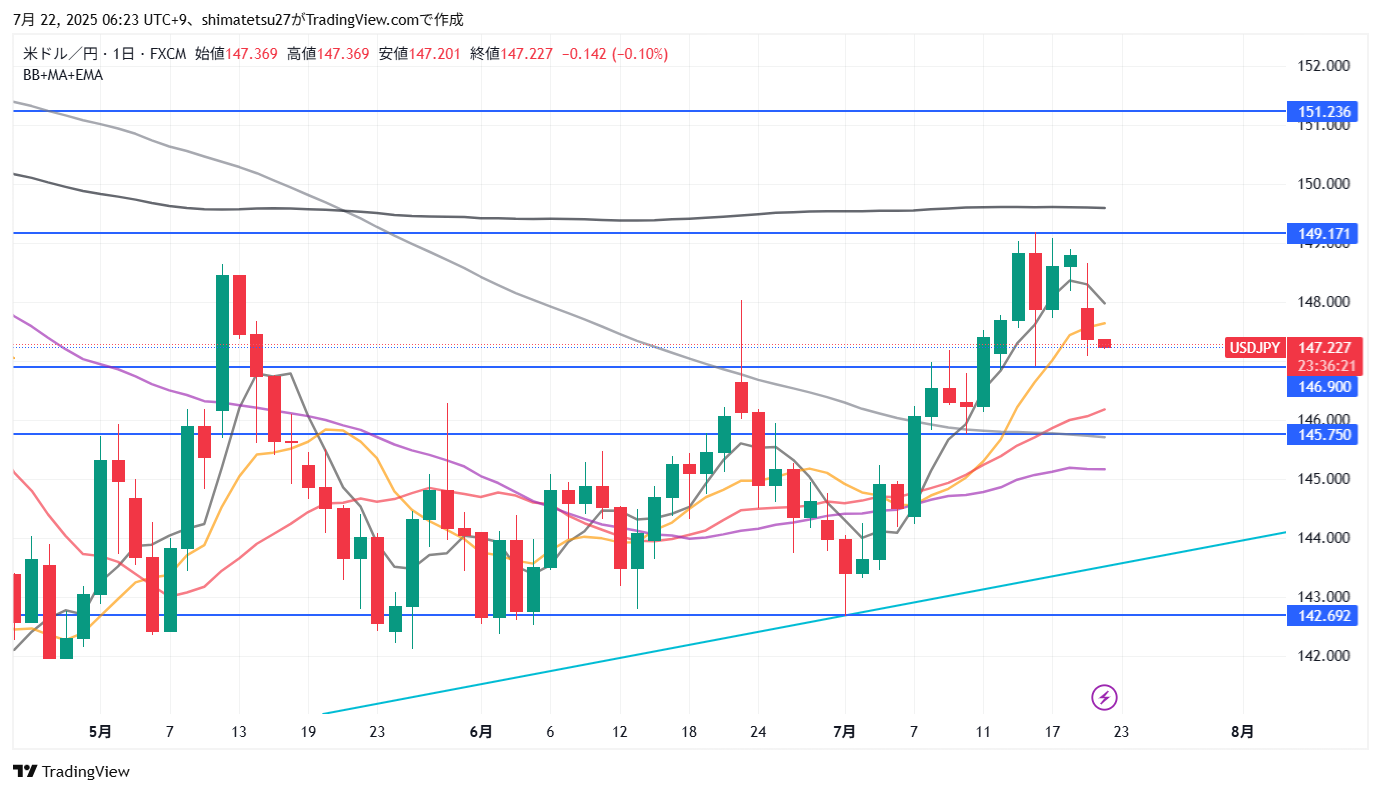Click the purple lightning bolt event icon
Viewport: 1381px width, 793px height.
point(1104,697)
